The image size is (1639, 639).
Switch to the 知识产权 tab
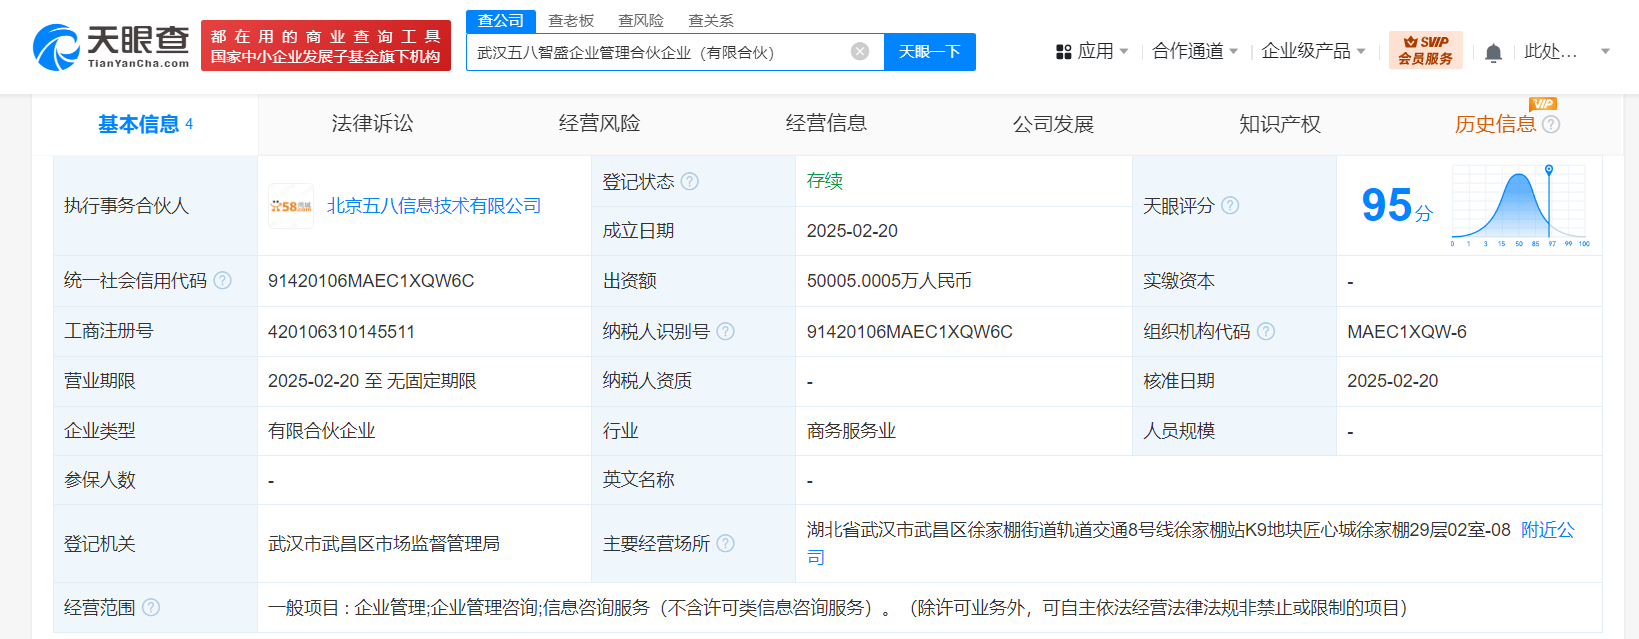tap(1280, 124)
